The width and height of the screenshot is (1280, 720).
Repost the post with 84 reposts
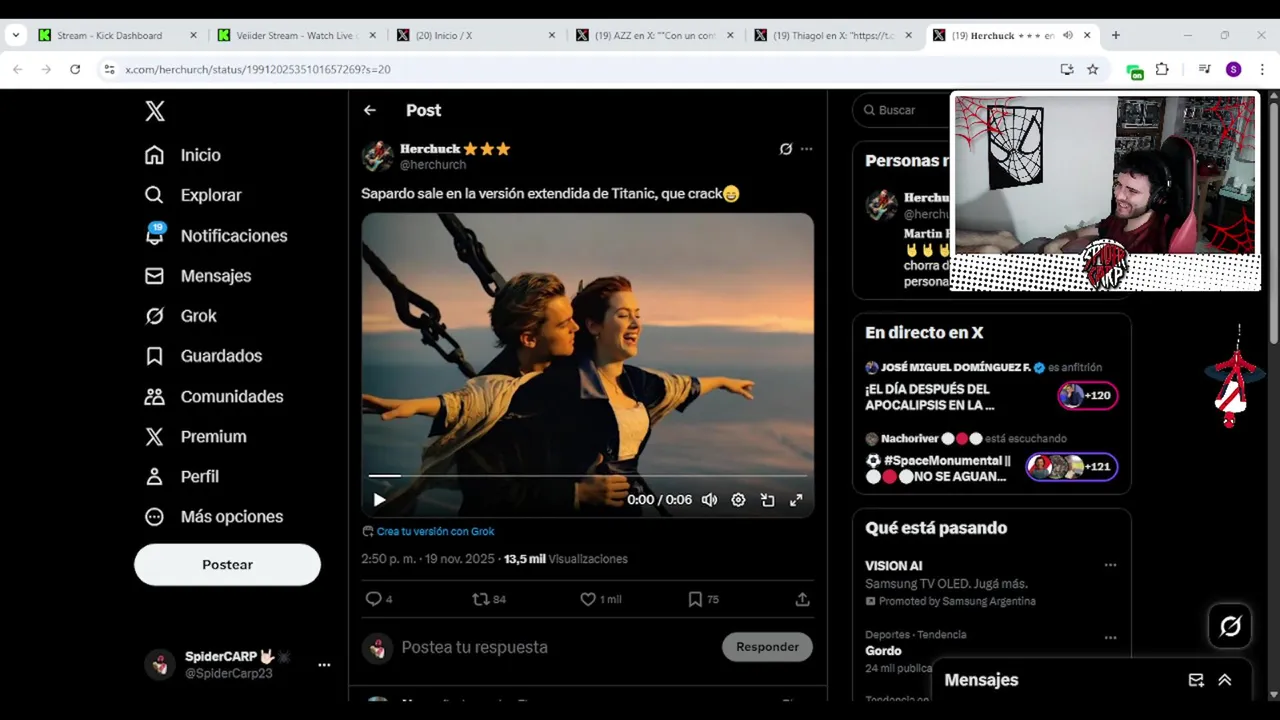[x=489, y=599]
